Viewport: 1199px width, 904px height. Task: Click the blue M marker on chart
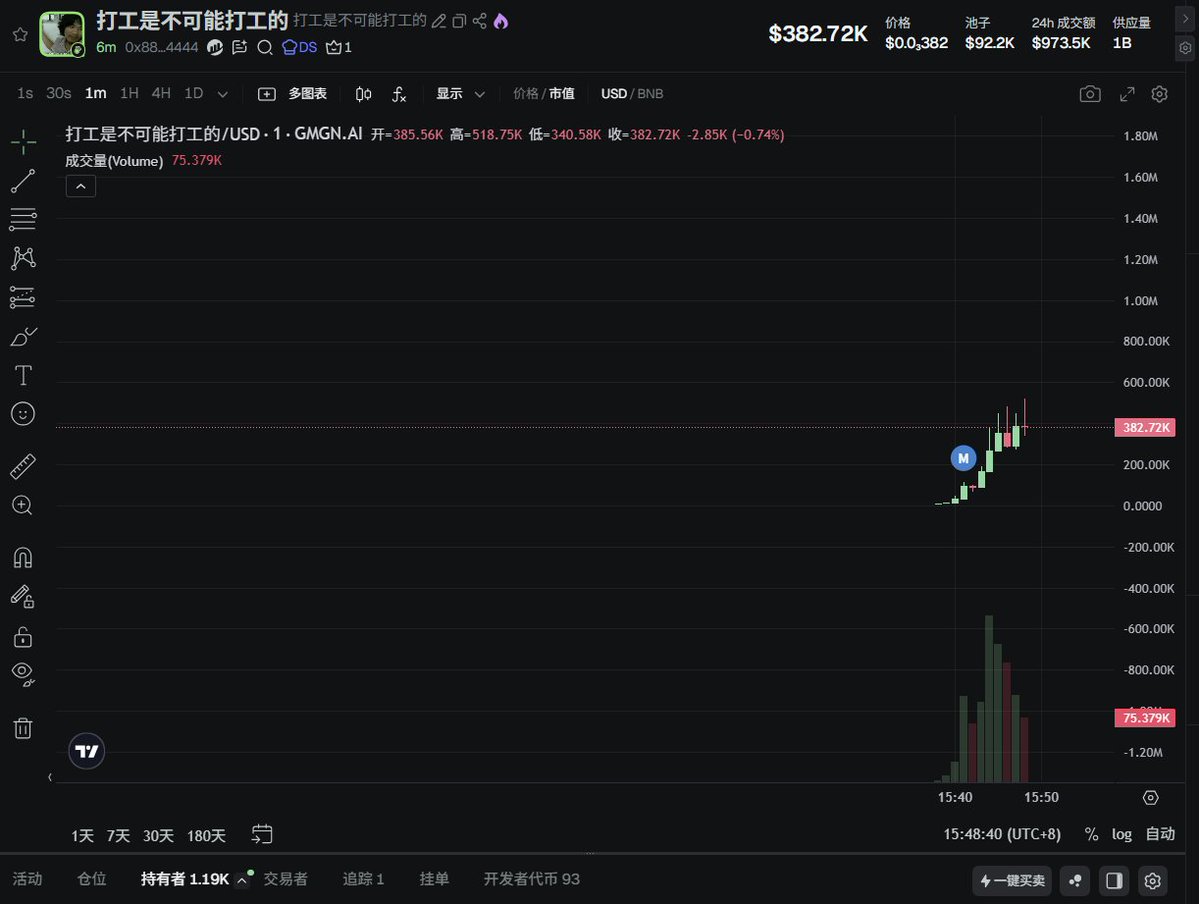click(x=963, y=458)
